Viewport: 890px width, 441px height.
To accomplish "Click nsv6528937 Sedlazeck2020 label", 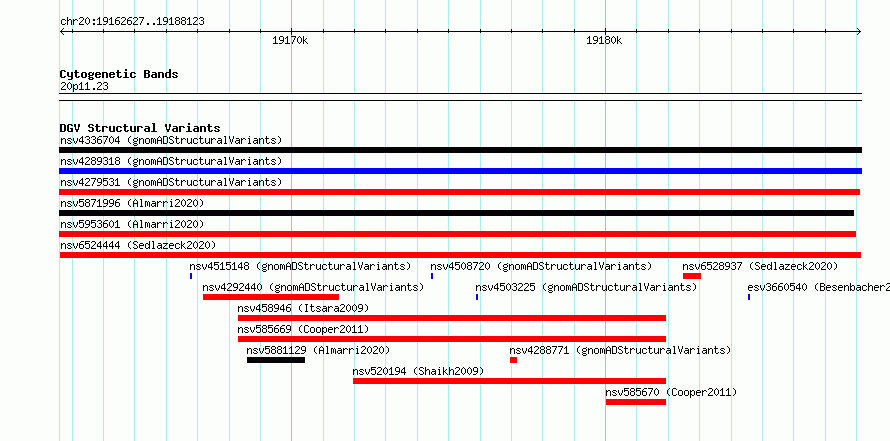I will tap(761, 266).
